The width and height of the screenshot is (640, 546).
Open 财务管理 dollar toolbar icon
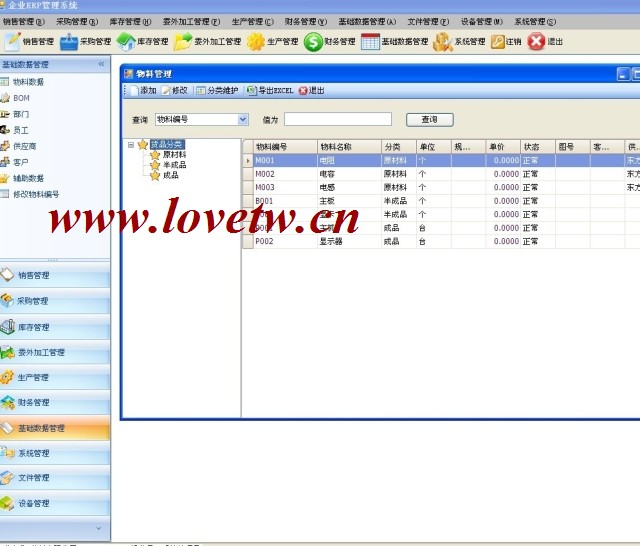point(313,42)
